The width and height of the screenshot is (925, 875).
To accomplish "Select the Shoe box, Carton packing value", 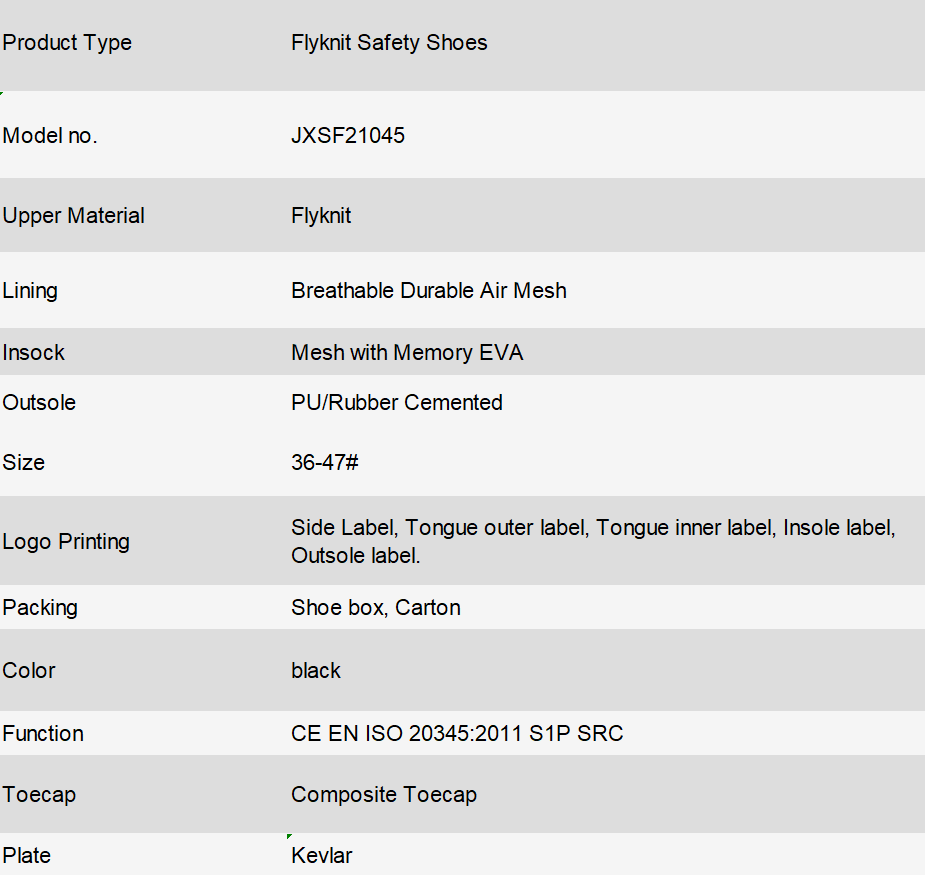I will pos(376,608).
